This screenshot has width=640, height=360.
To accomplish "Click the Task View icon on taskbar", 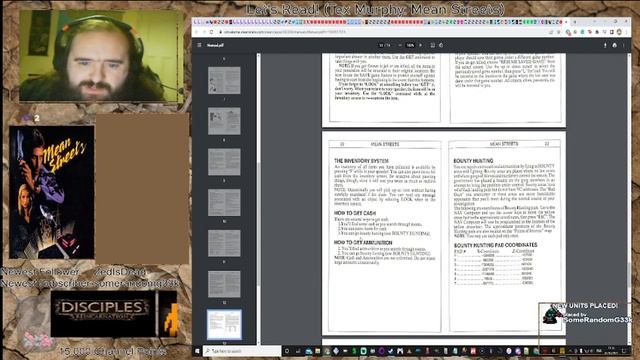I will [x=298, y=351].
